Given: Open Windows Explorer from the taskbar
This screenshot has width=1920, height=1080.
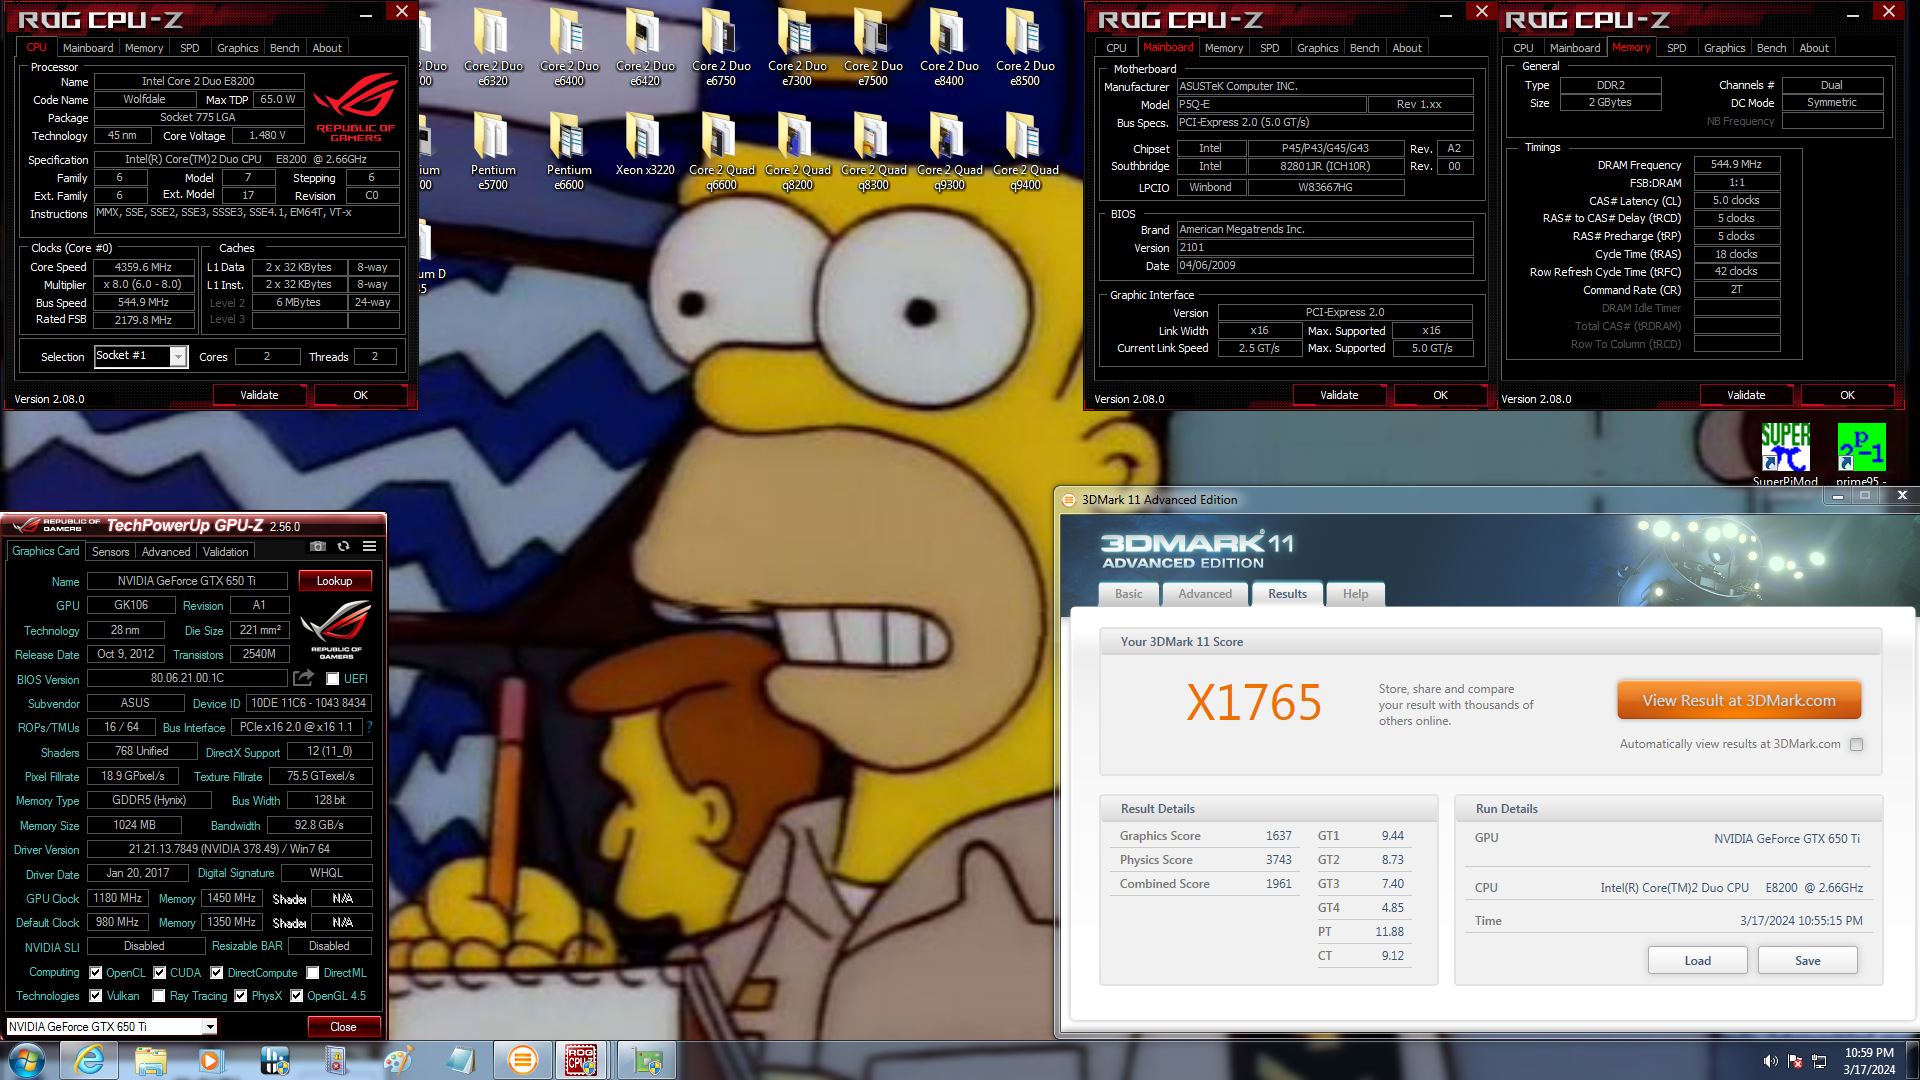Looking at the screenshot, I should tap(151, 1060).
